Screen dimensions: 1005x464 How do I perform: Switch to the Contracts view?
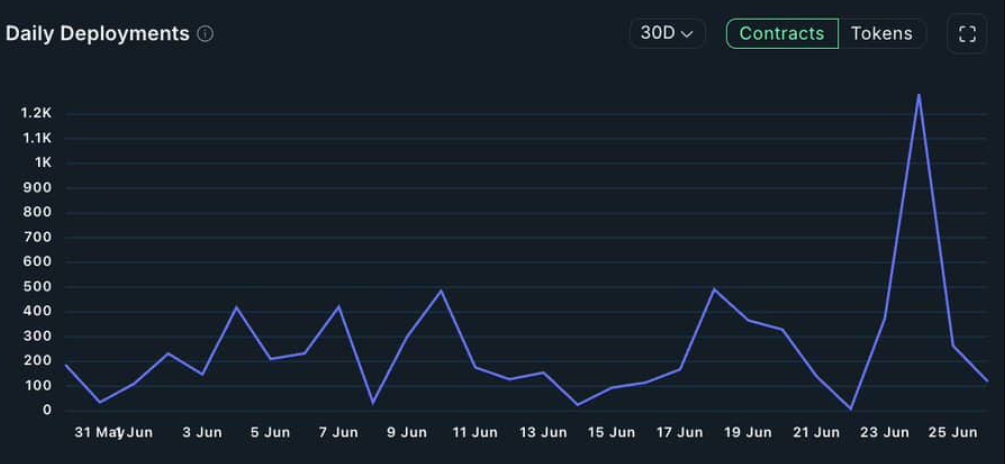[x=781, y=33]
